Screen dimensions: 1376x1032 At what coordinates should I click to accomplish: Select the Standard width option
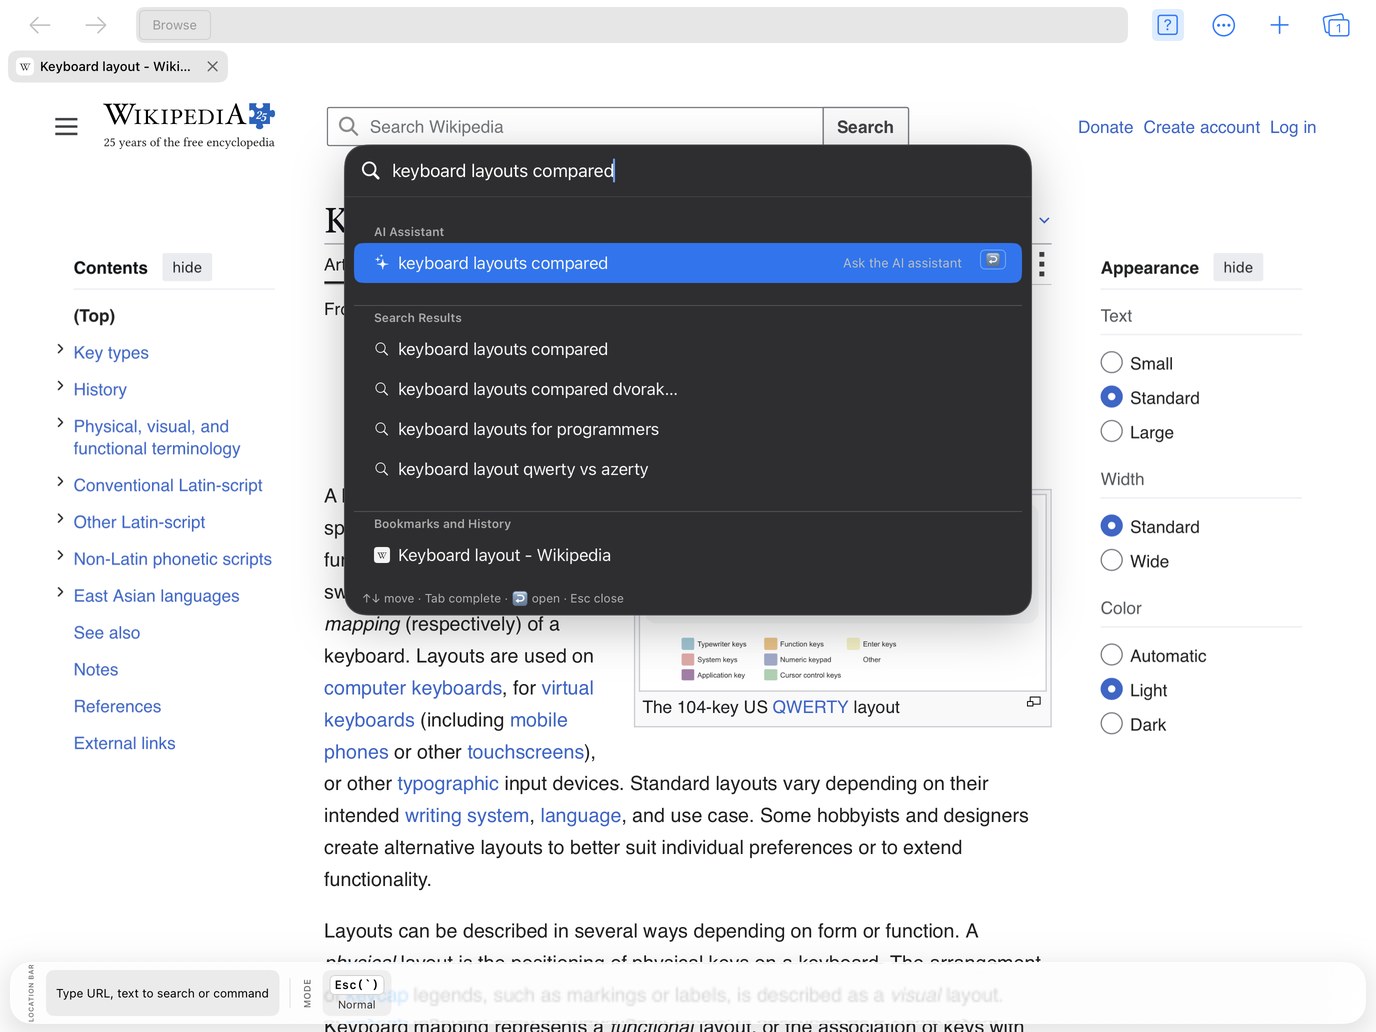pos(1111,526)
